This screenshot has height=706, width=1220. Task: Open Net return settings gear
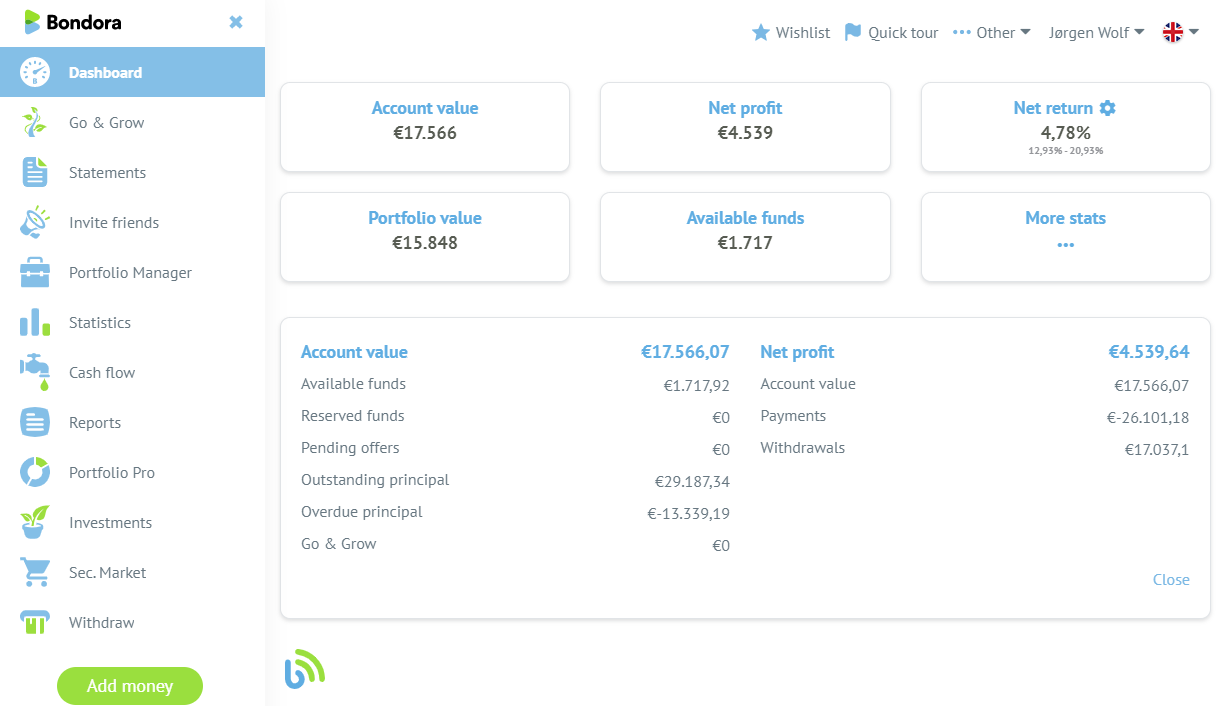(1108, 108)
